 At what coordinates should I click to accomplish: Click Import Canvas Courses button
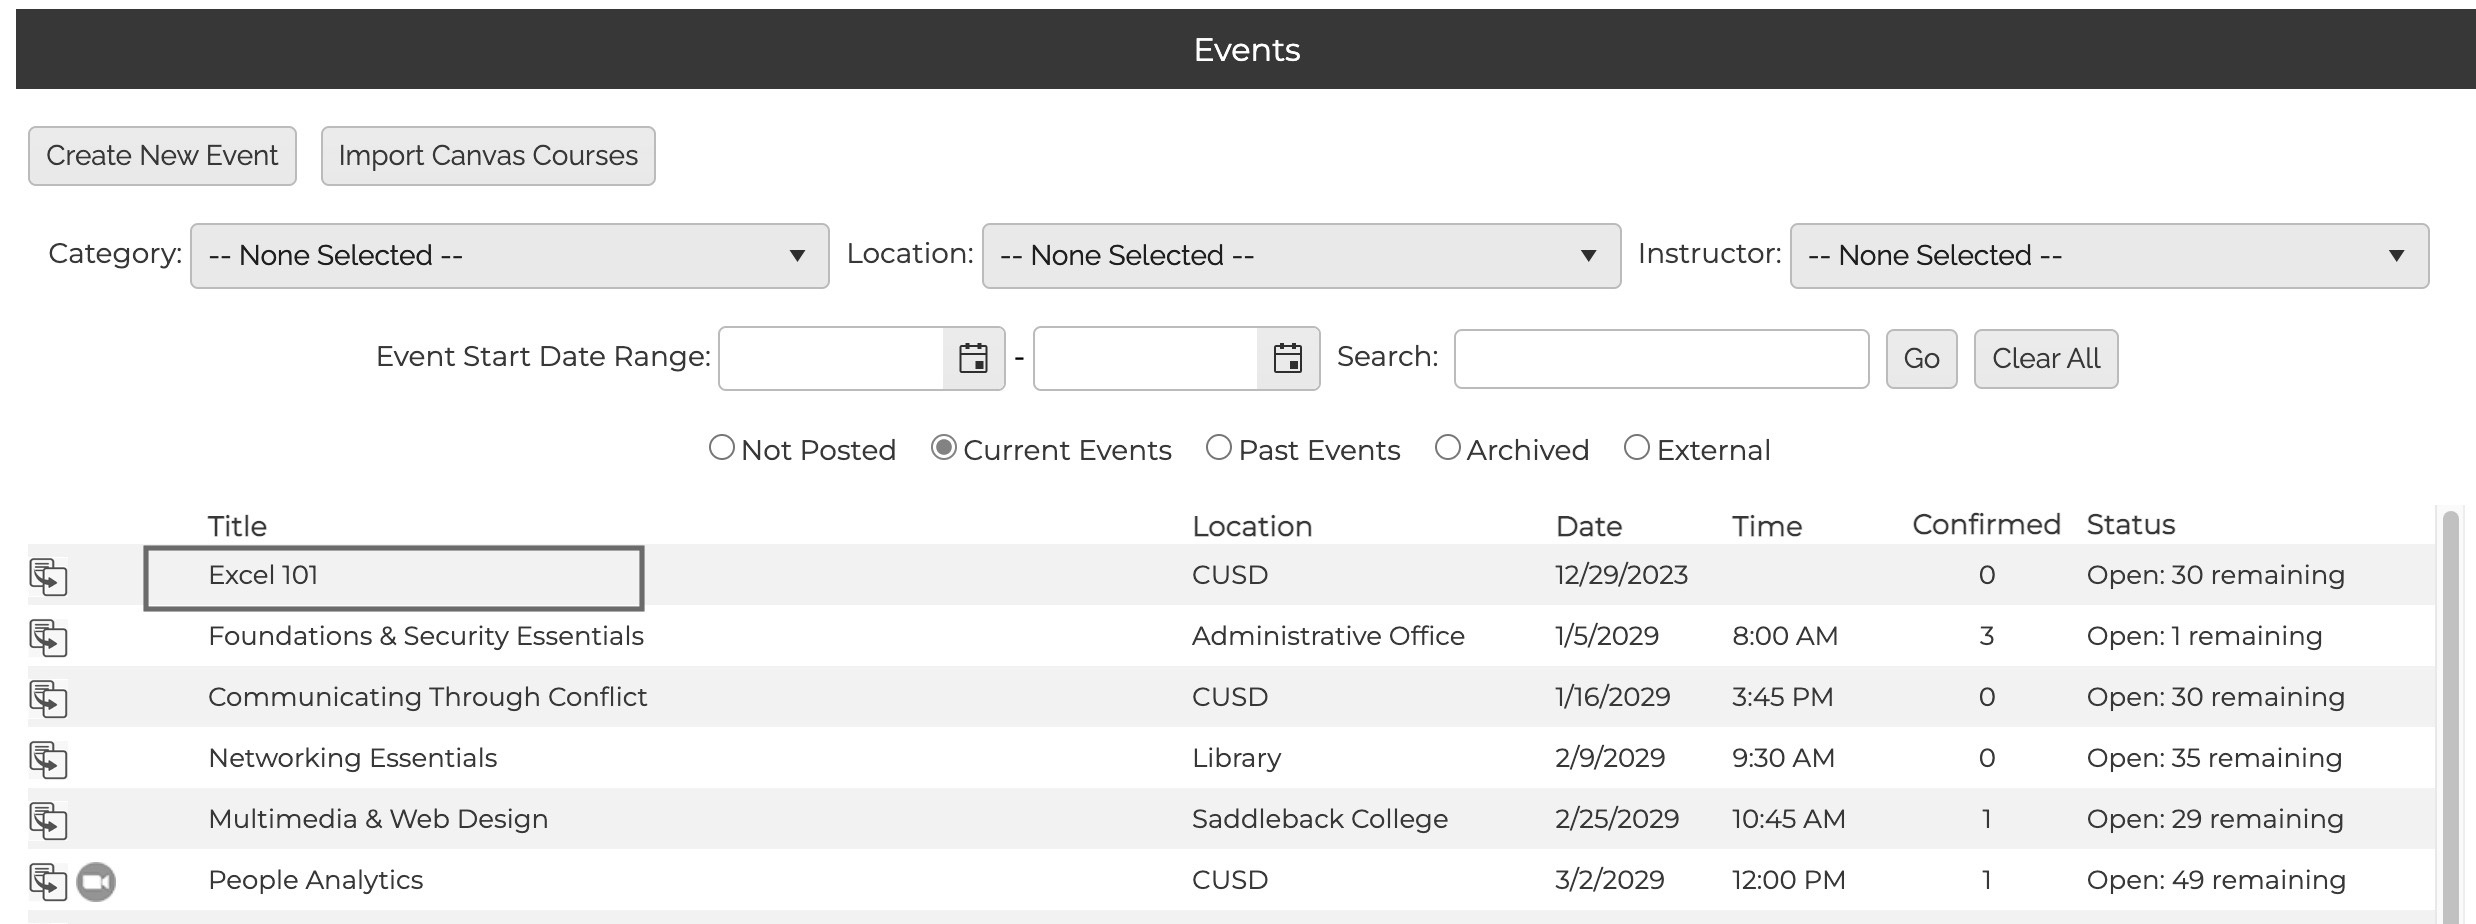pos(488,156)
